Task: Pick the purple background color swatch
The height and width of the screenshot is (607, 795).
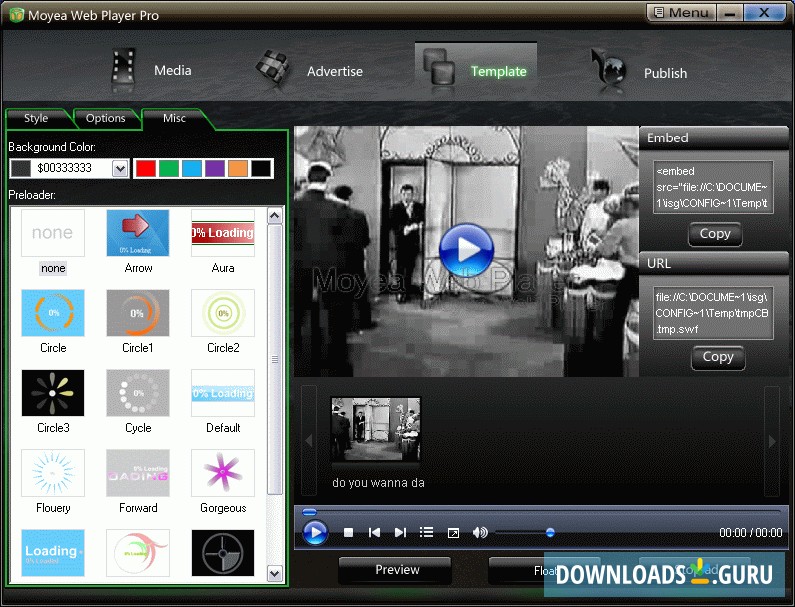Action: pyautogui.click(x=215, y=168)
